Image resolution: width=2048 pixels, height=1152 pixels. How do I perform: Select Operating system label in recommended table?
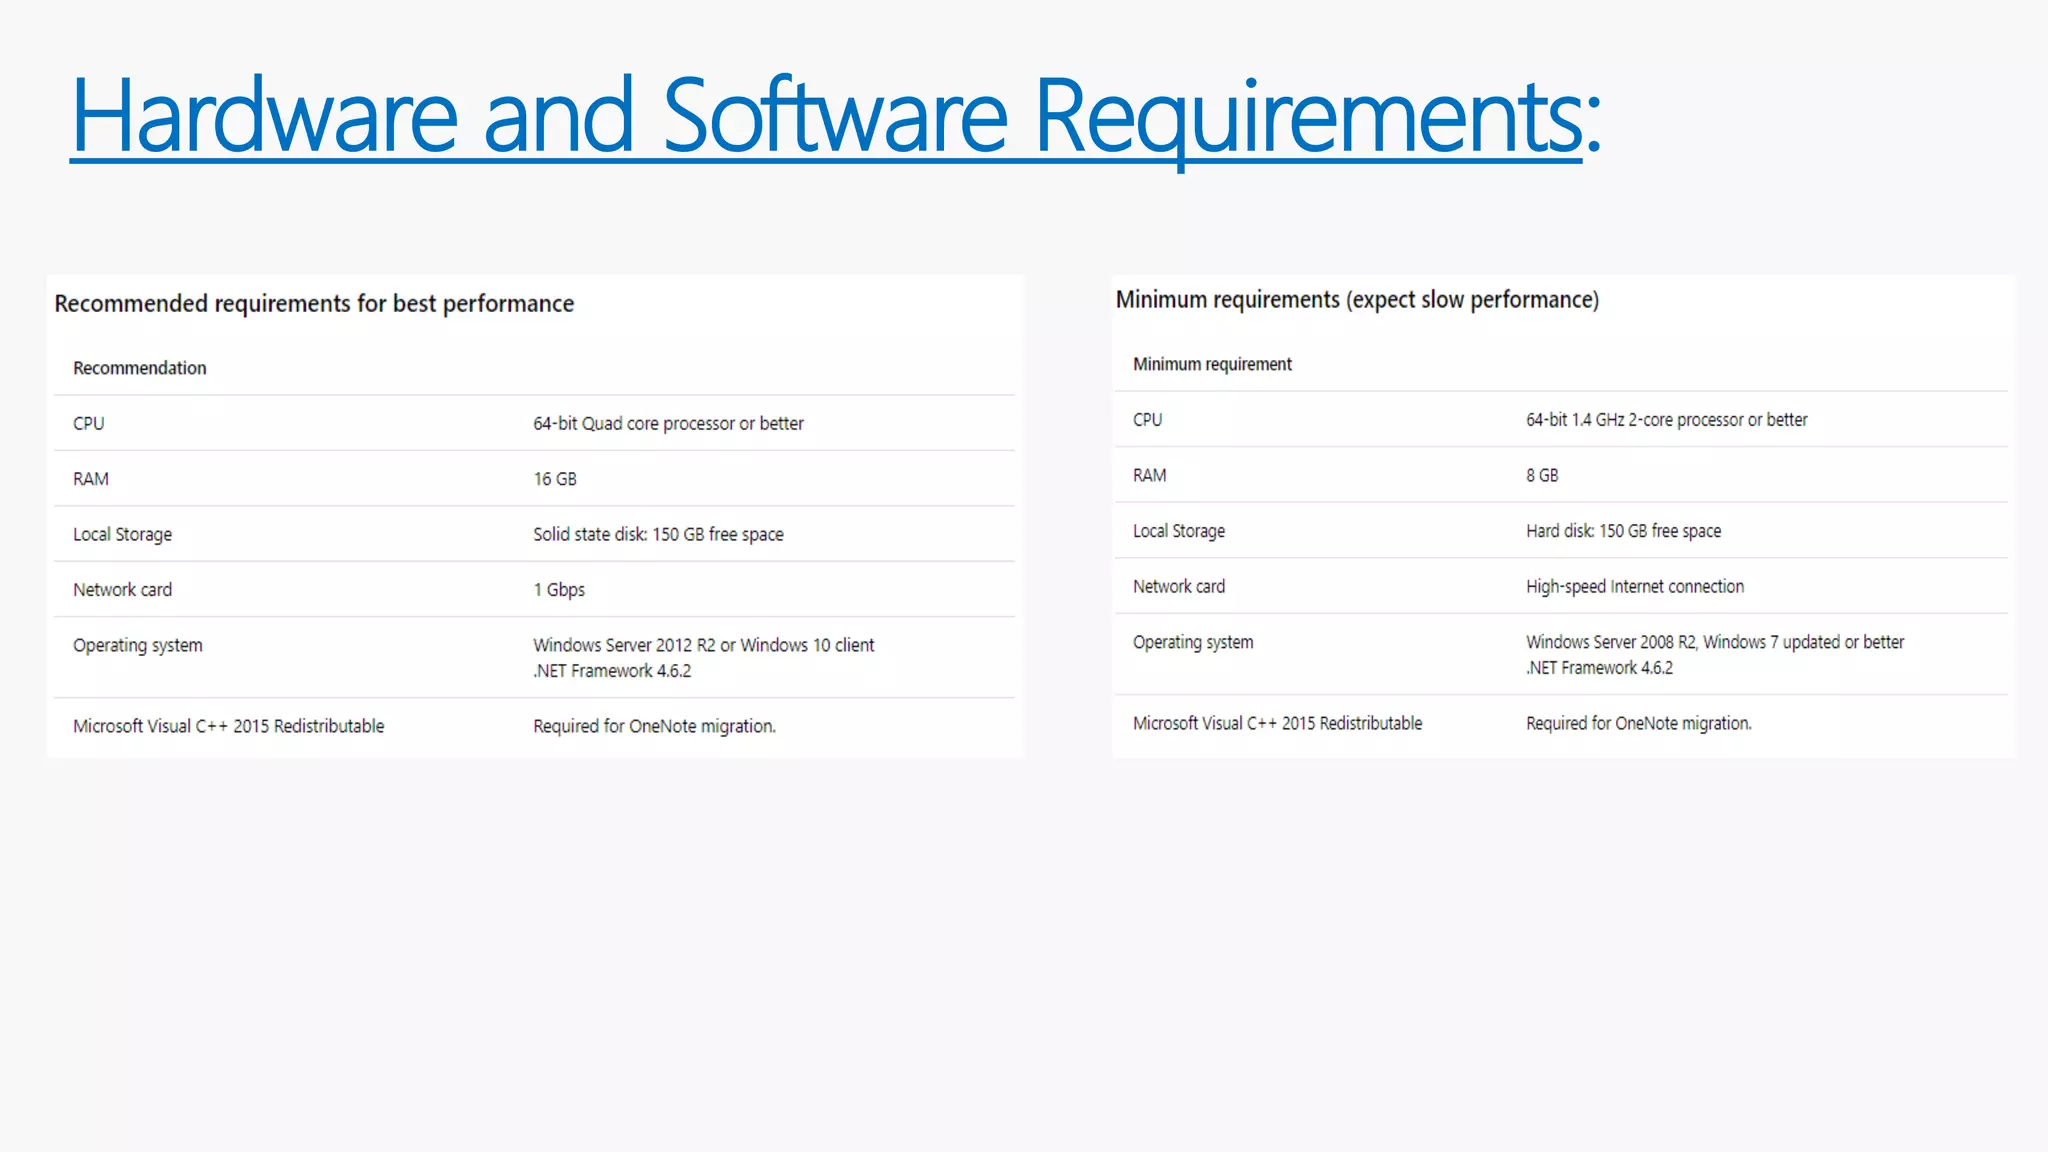click(138, 645)
